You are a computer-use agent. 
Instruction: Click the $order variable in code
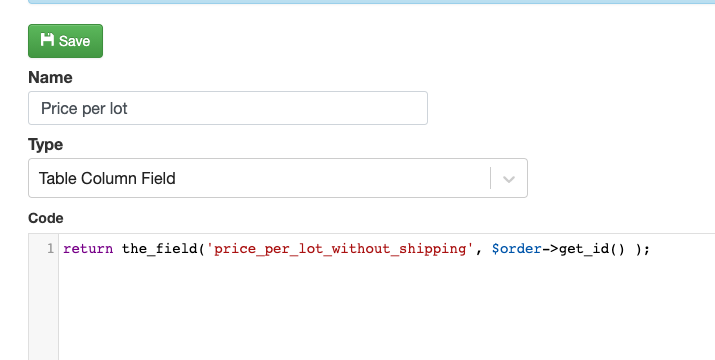[x=517, y=249]
